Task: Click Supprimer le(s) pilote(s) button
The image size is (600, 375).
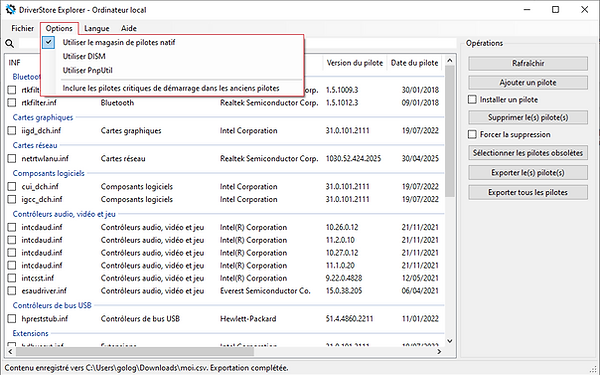Action: coord(528,117)
